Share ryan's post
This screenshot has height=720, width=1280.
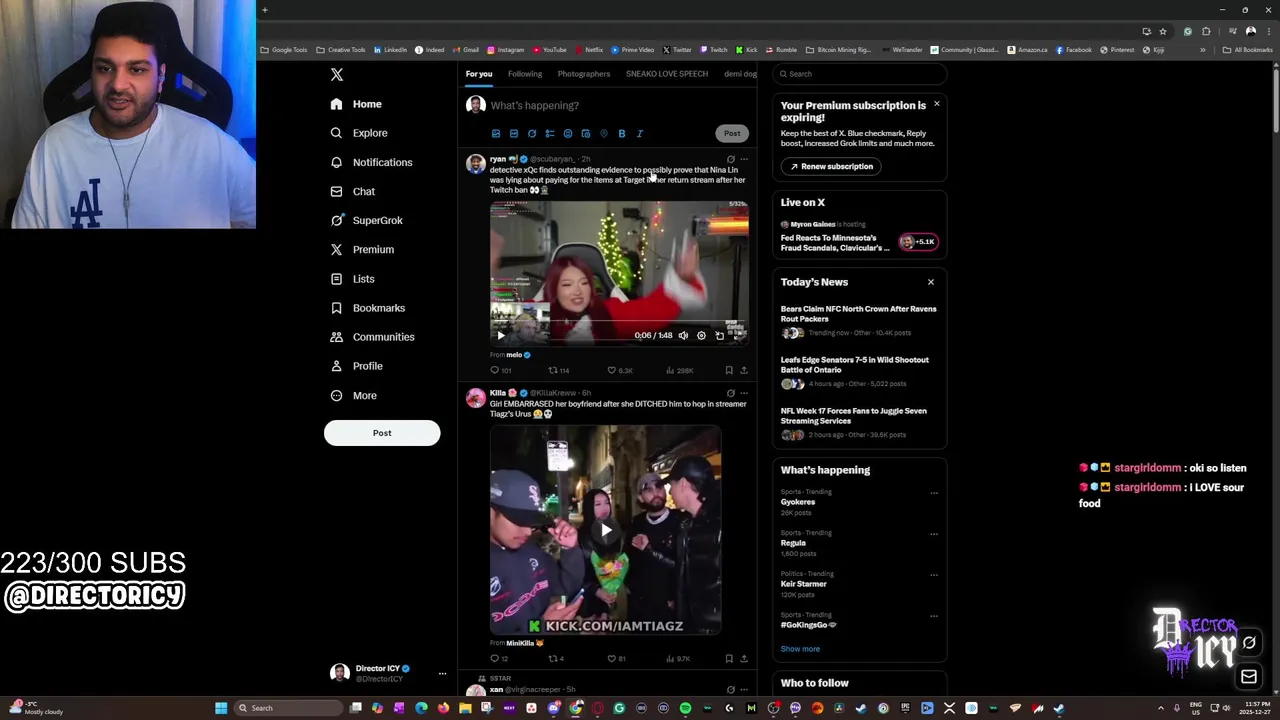[743, 370]
